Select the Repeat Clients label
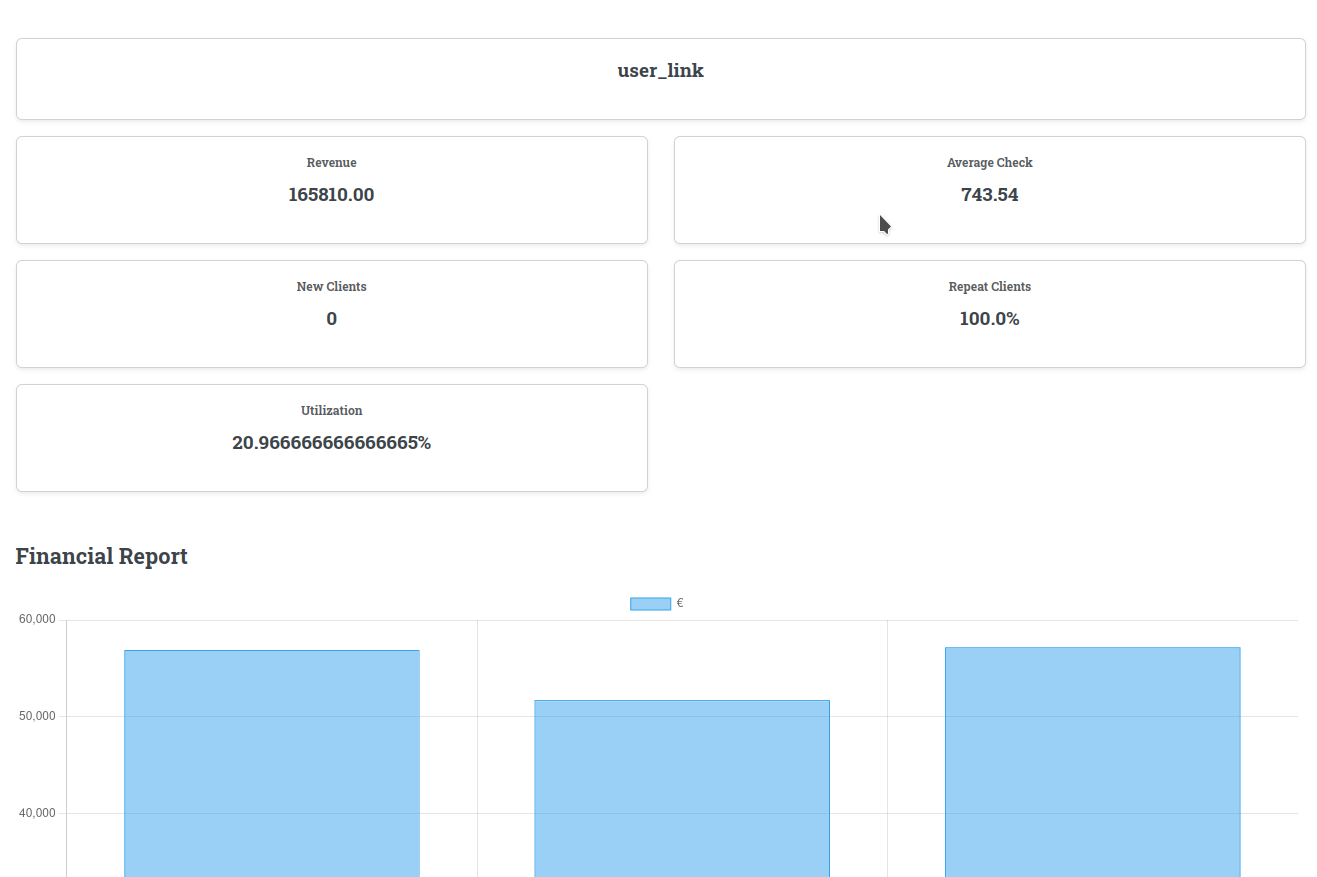Image resolution: width=1317 pixels, height=877 pixels. 989,287
